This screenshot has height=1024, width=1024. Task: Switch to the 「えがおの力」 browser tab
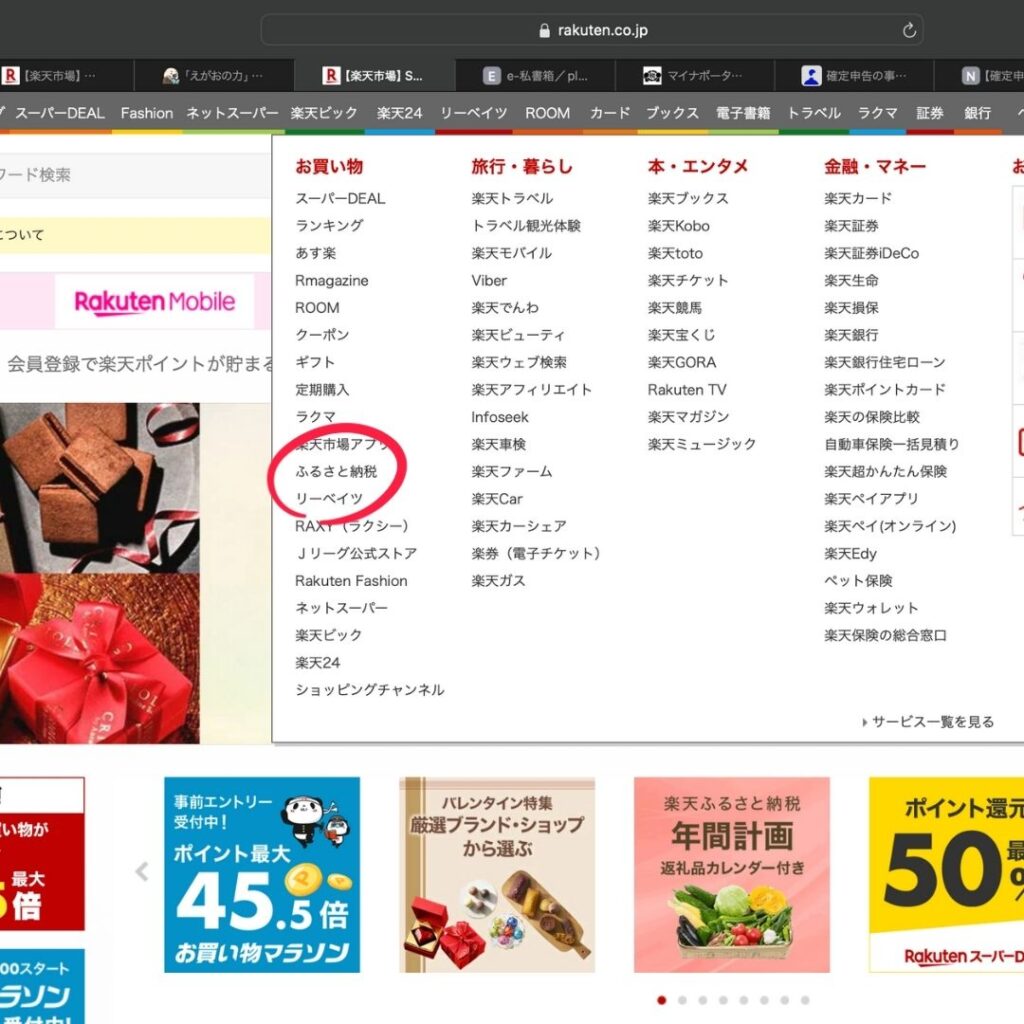click(x=214, y=76)
